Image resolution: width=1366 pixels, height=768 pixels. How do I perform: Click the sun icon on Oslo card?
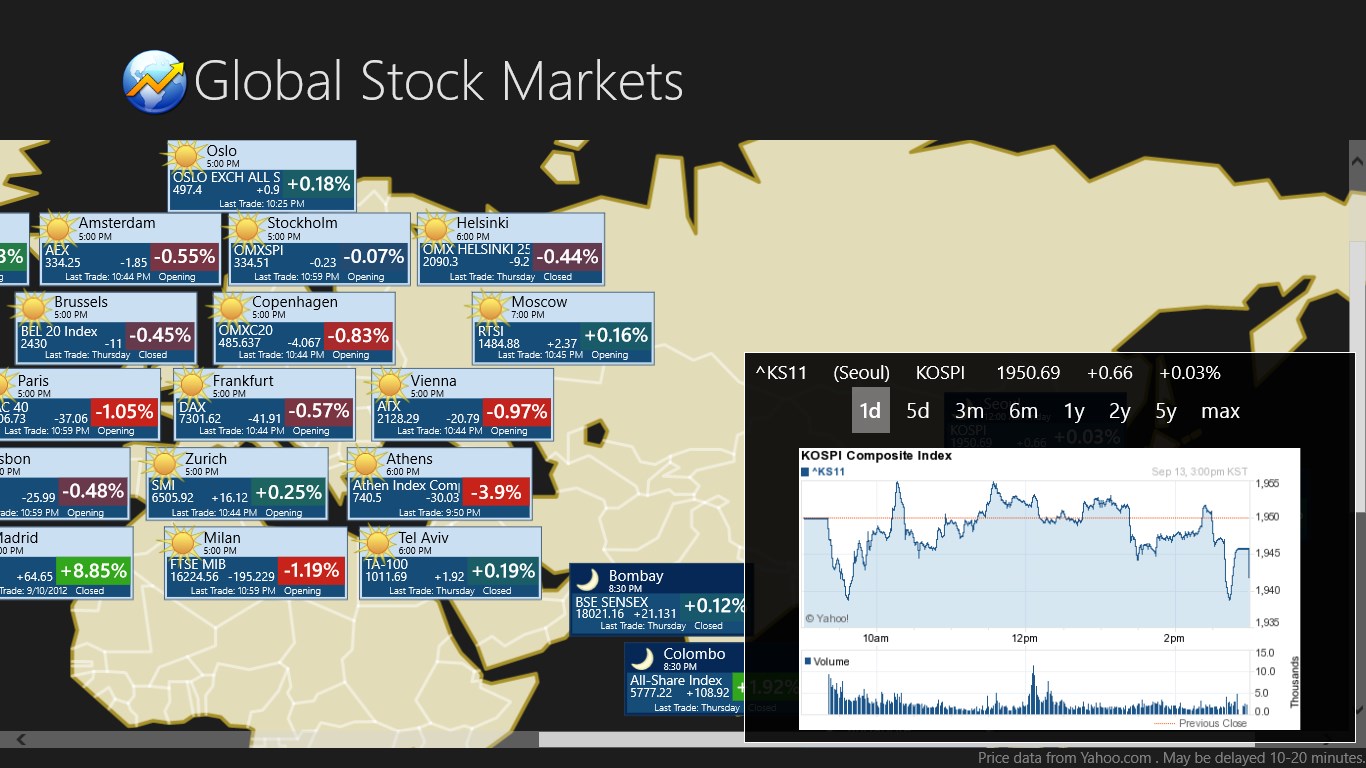[x=186, y=157]
